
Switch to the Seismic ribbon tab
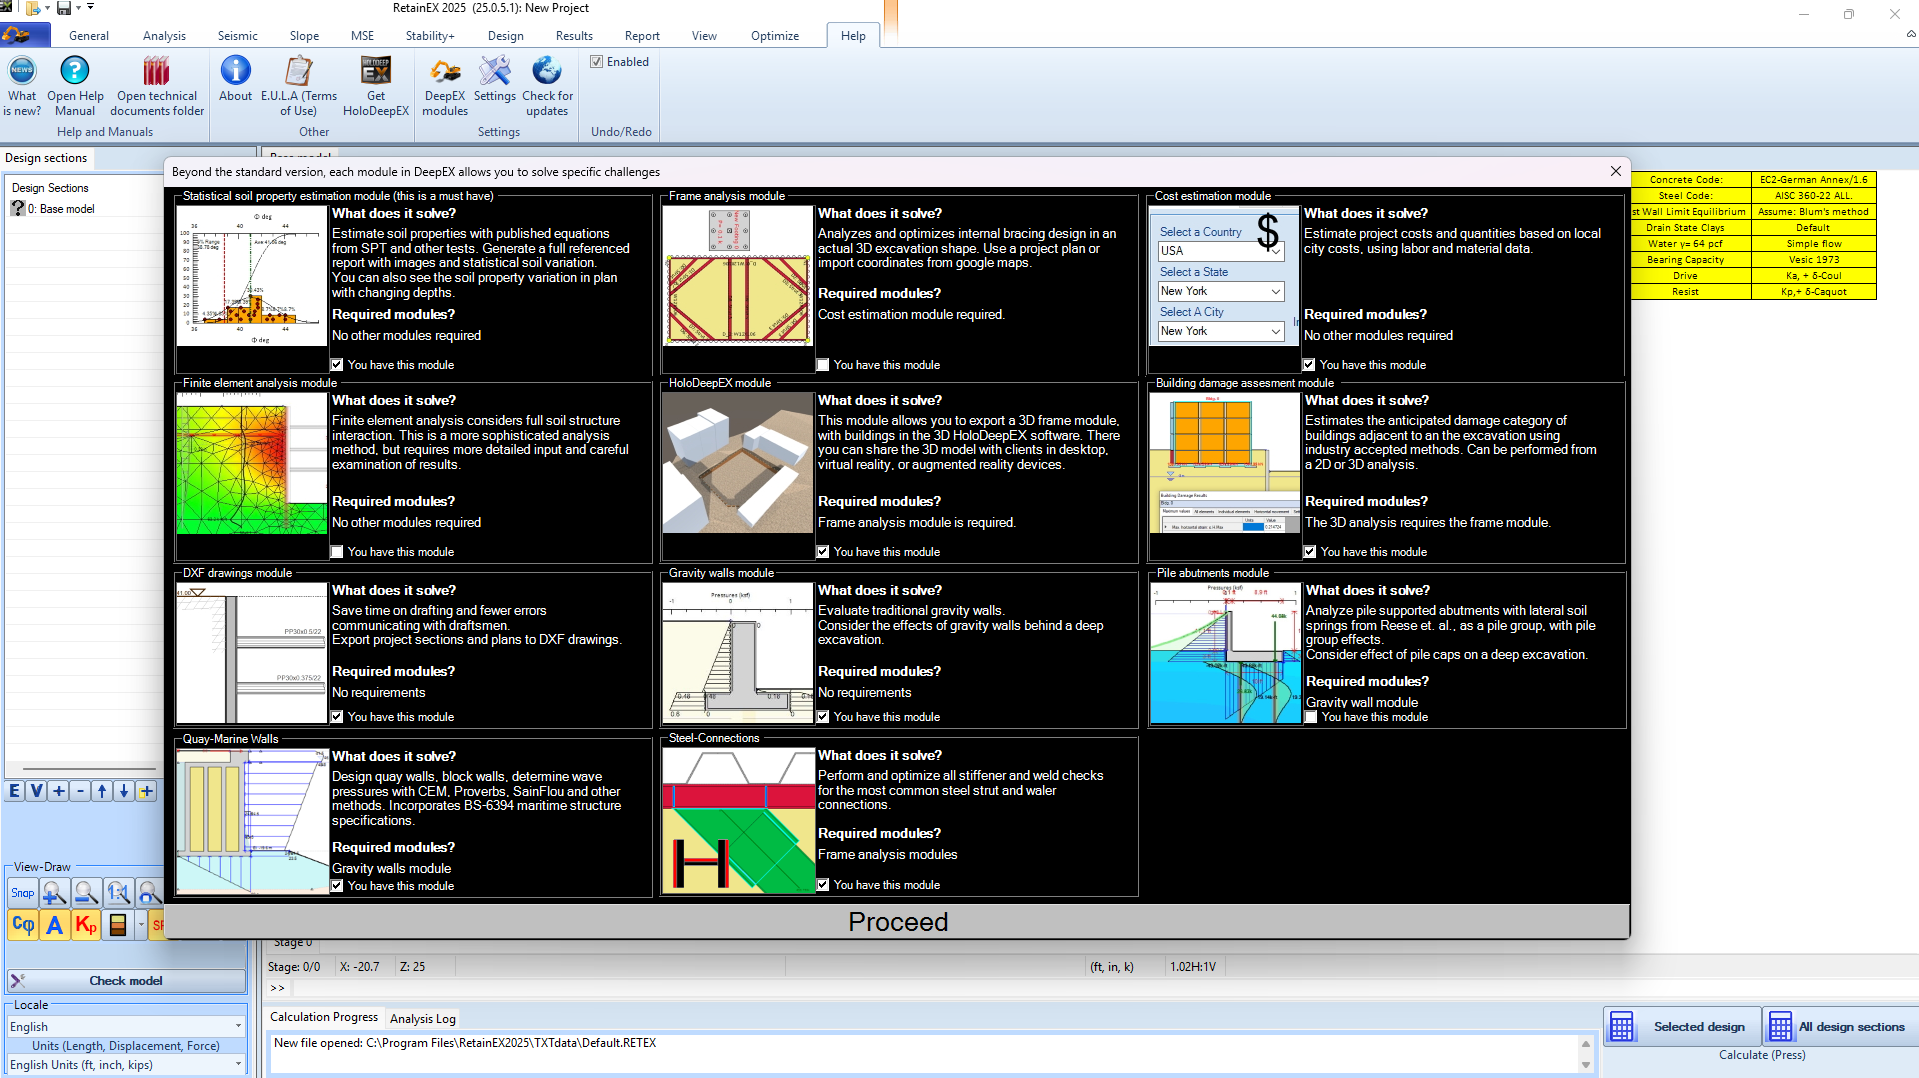238,36
